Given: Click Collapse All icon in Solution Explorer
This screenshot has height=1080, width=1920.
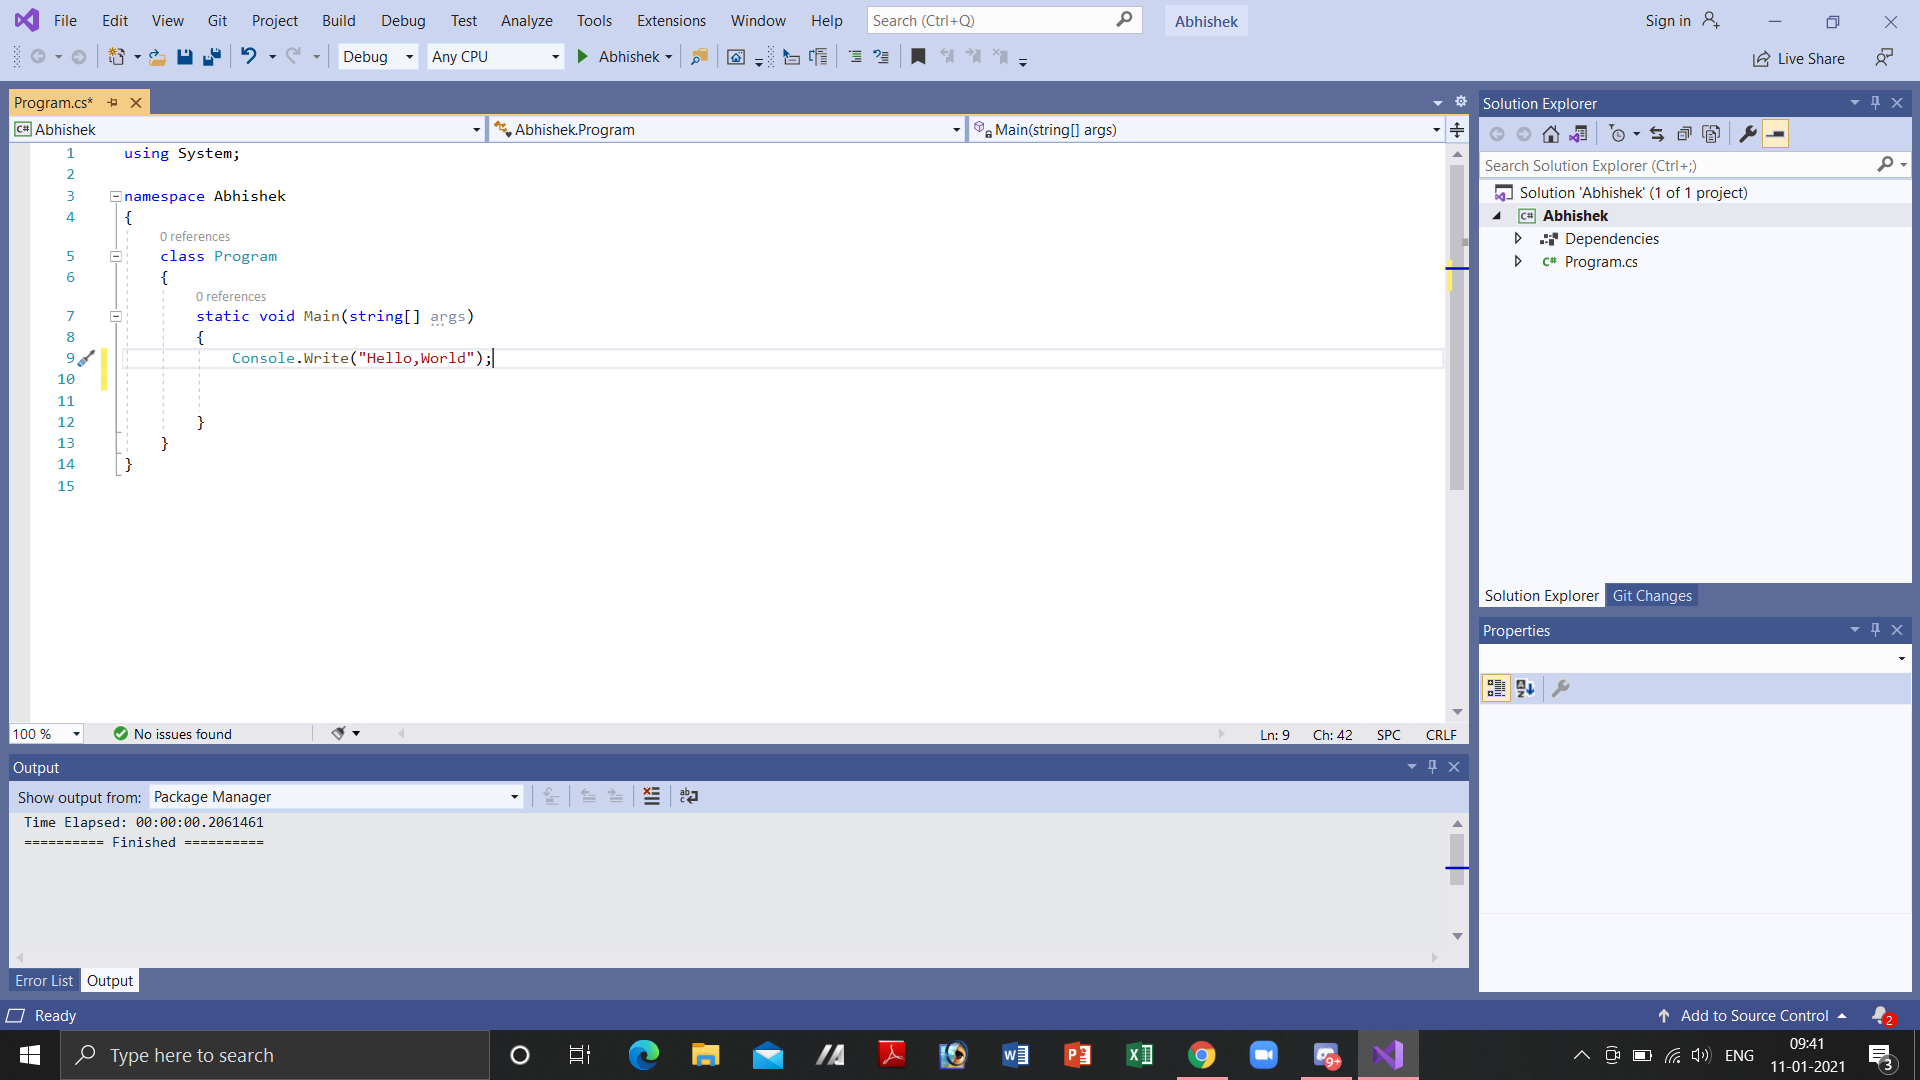Looking at the screenshot, I should 1684,134.
